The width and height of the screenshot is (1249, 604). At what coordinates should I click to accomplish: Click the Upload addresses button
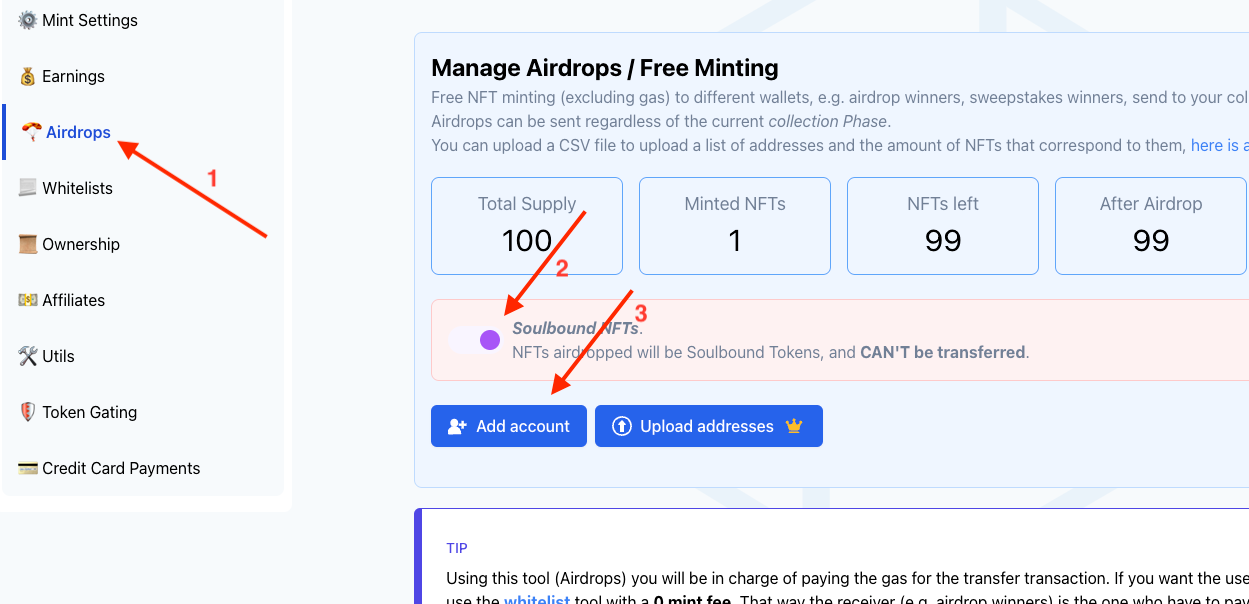point(709,426)
